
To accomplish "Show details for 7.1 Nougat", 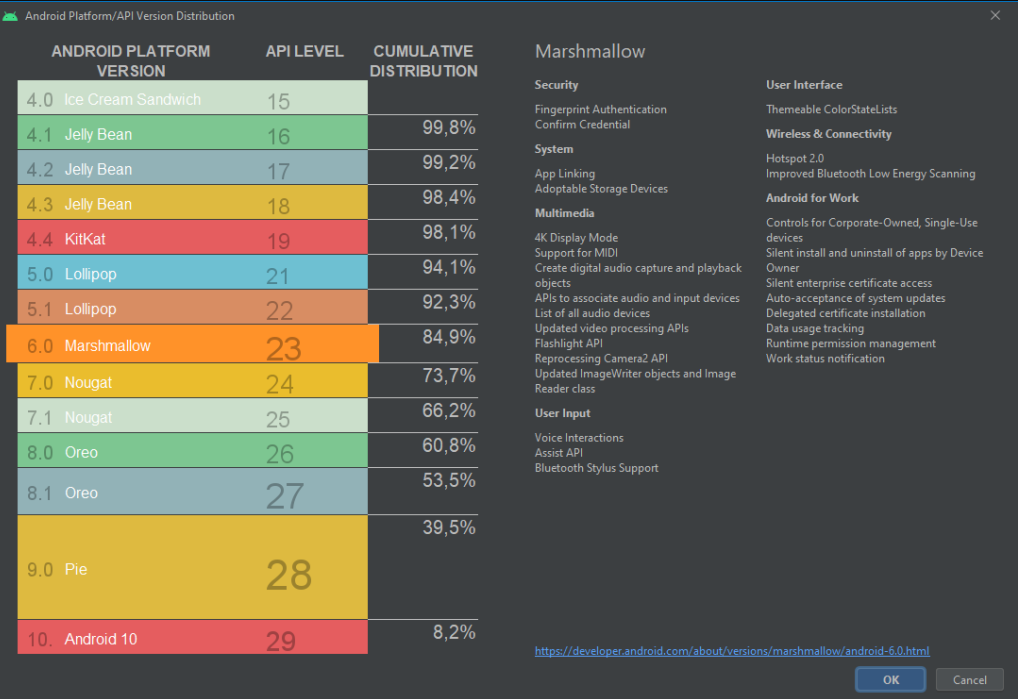I will coord(192,417).
